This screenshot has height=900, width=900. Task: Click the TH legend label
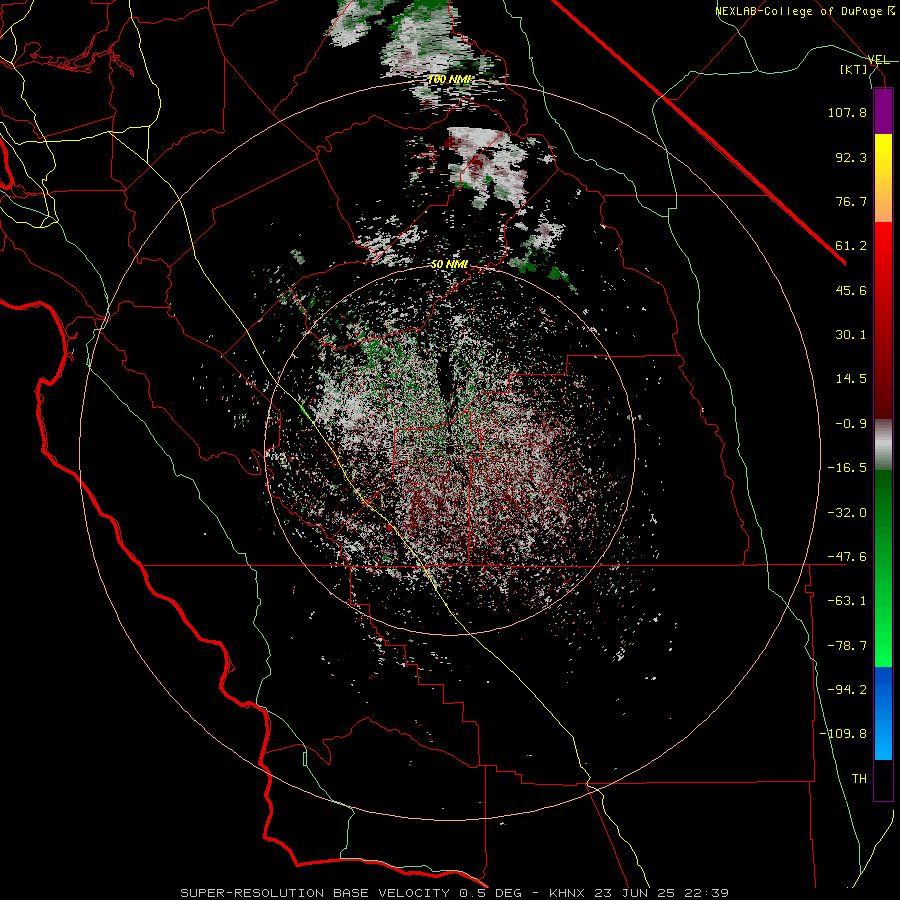pos(859,779)
